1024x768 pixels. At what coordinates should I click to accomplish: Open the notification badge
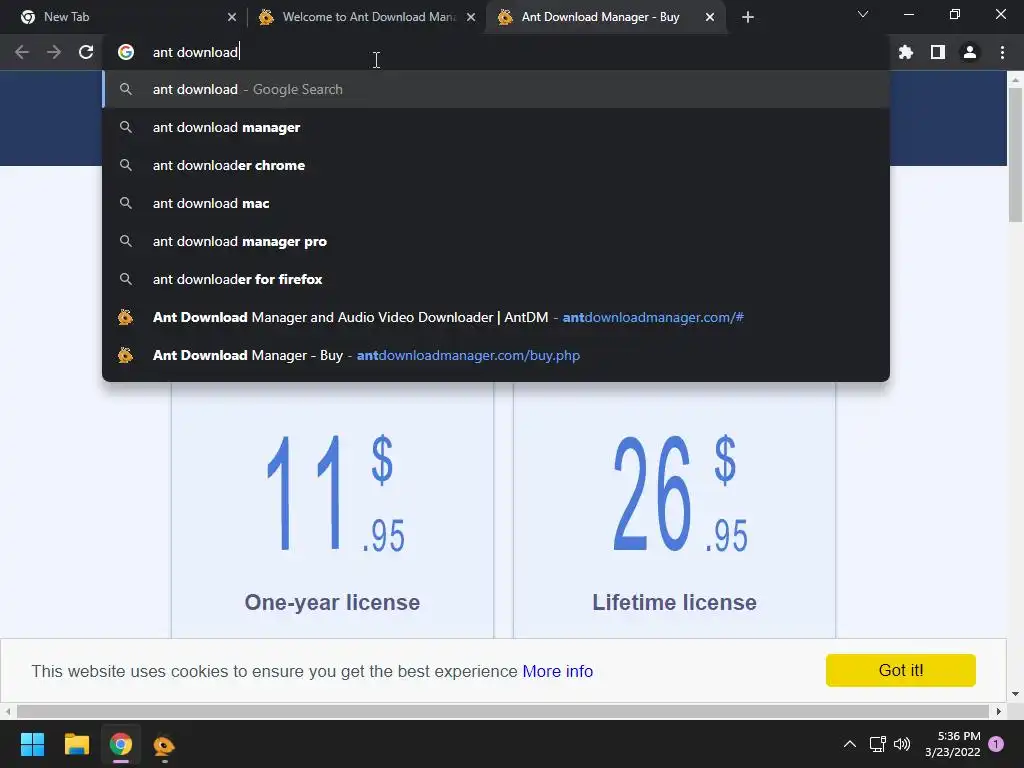click(996, 744)
